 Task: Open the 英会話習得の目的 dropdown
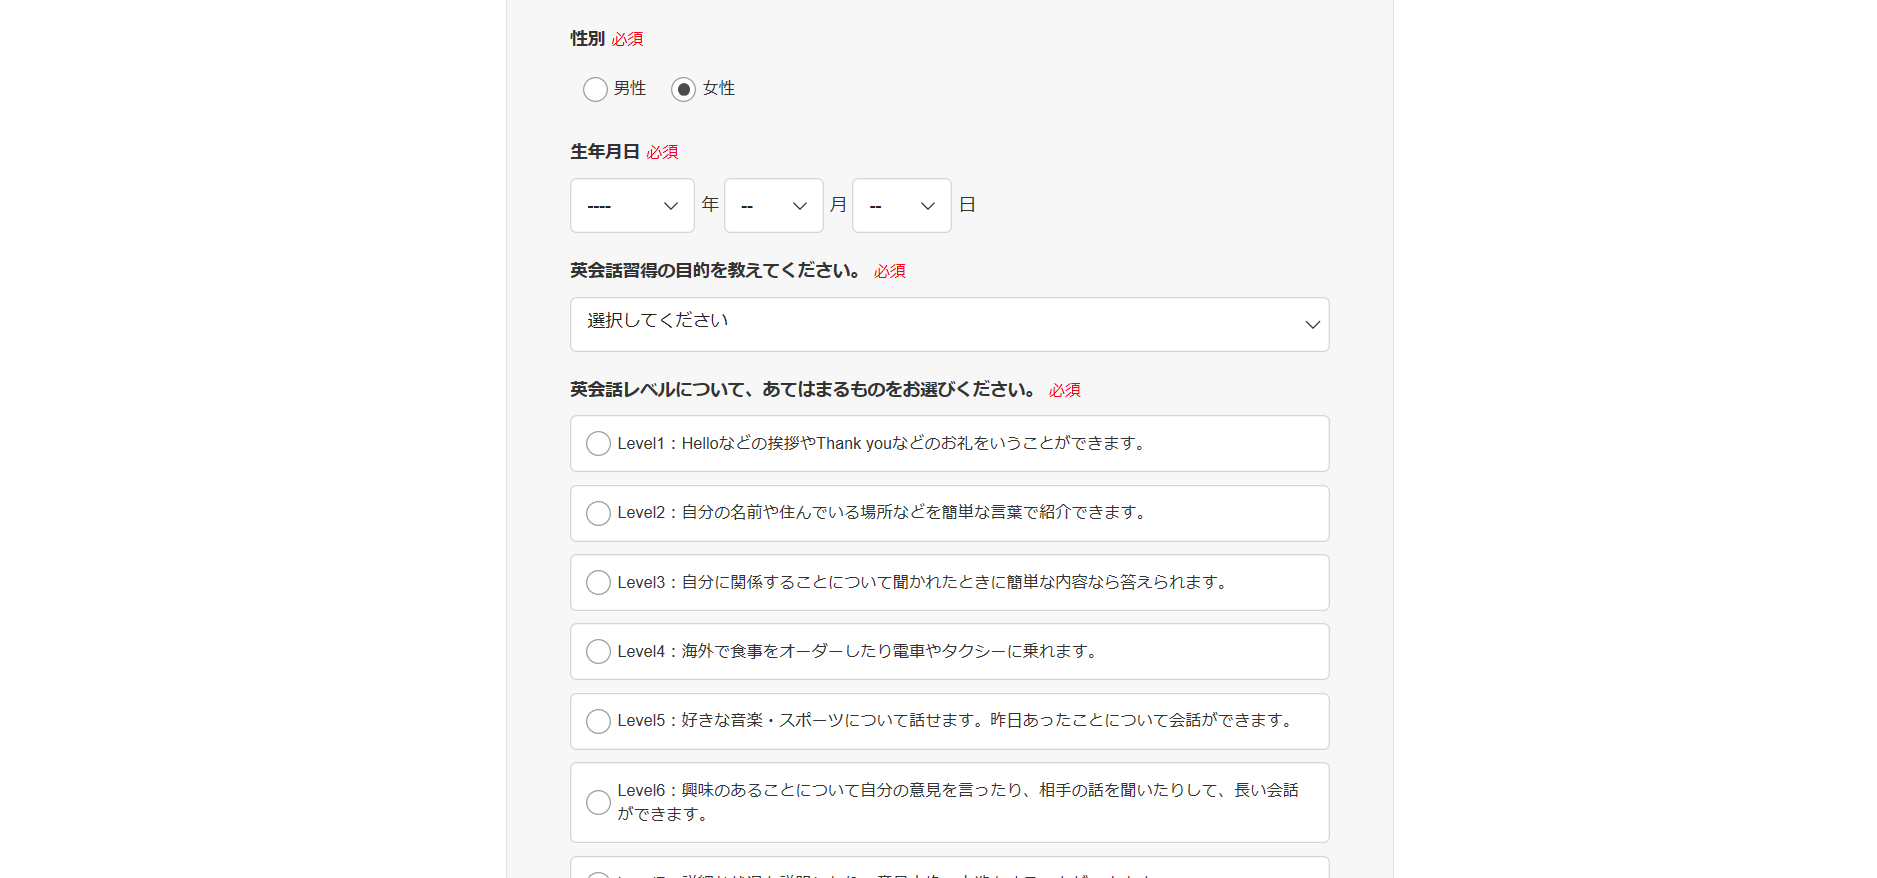pos(948,324)
